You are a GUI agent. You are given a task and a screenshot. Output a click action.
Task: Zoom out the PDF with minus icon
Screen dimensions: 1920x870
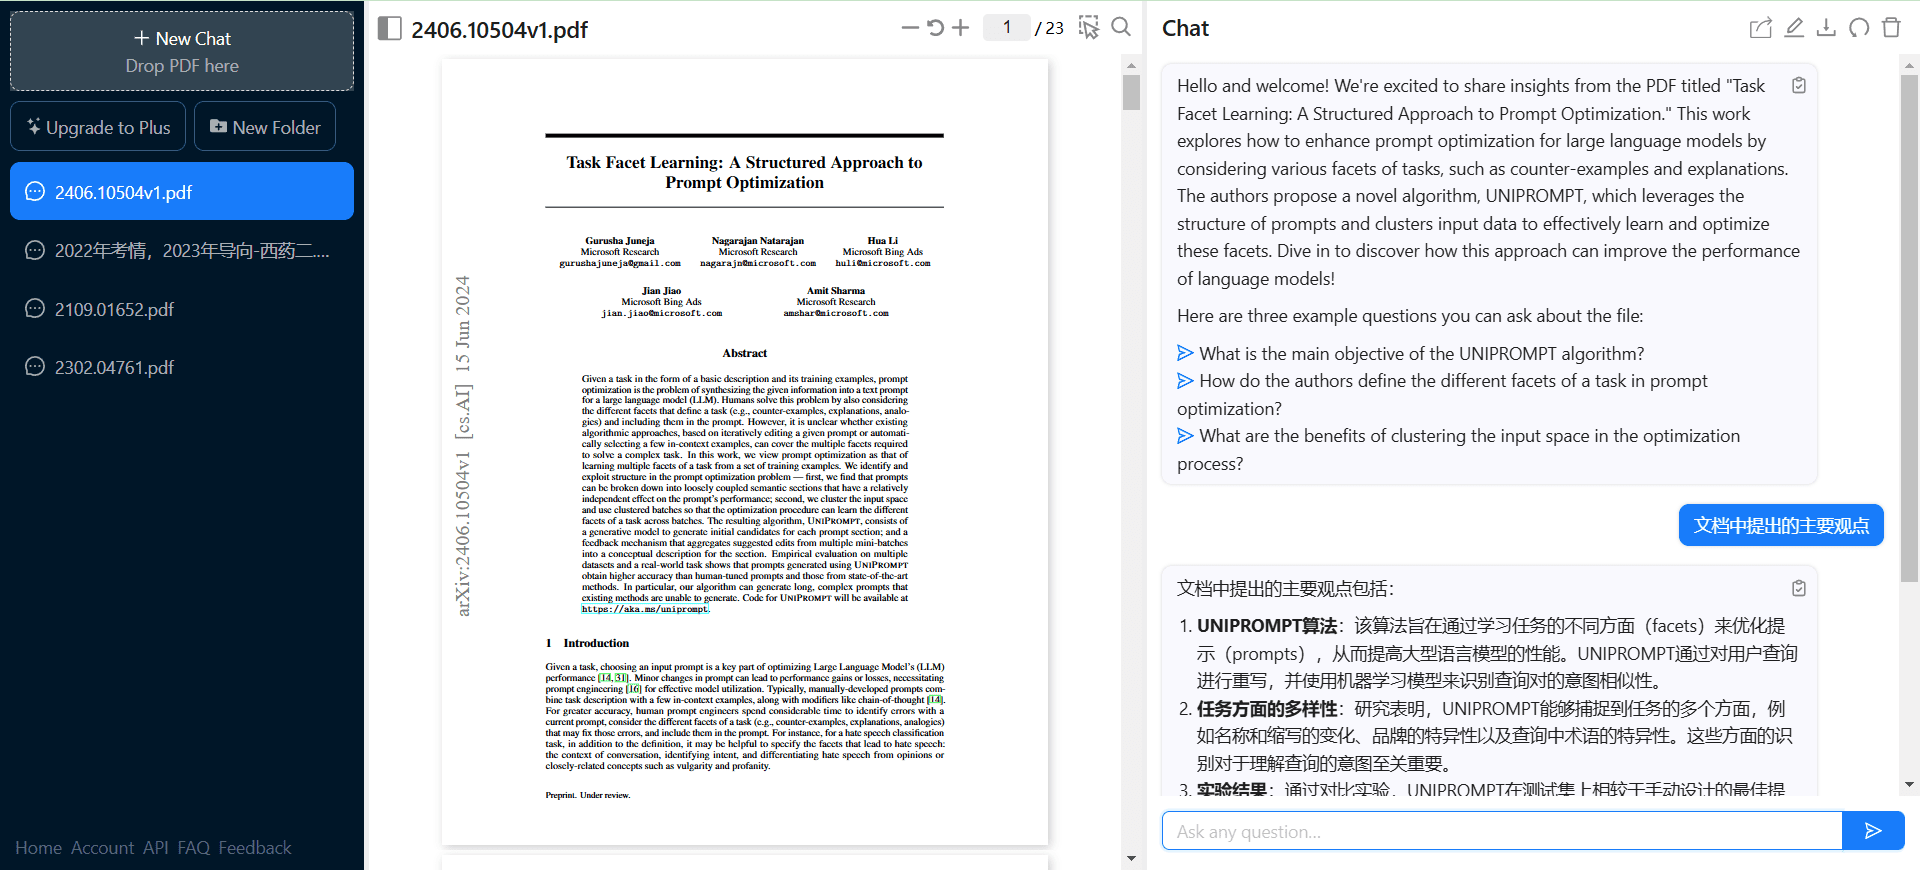(909, 28)
